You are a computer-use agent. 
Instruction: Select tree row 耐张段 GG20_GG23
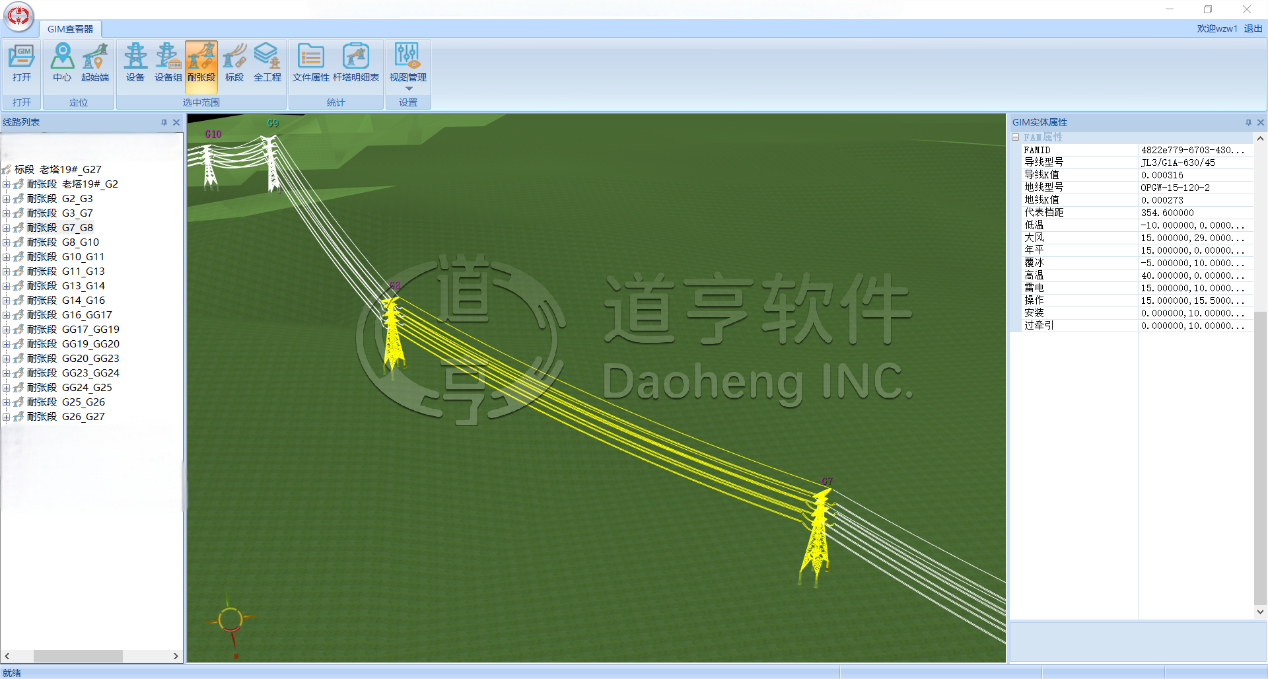tap(73, 358)
